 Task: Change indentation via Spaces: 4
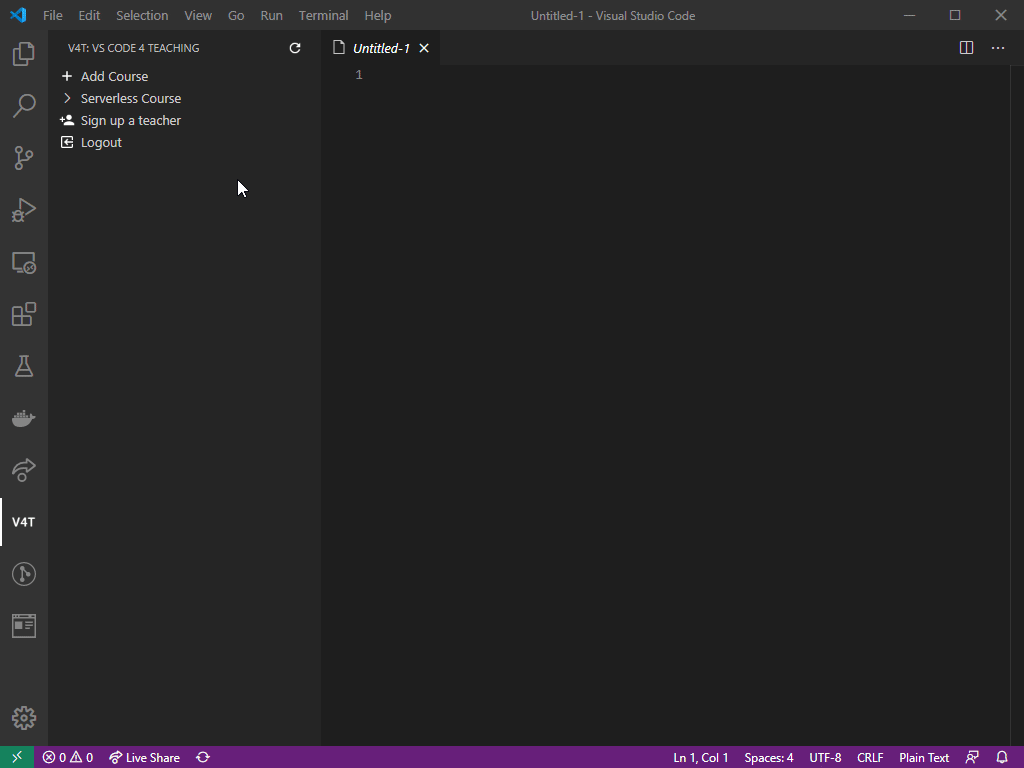[769, 758]
